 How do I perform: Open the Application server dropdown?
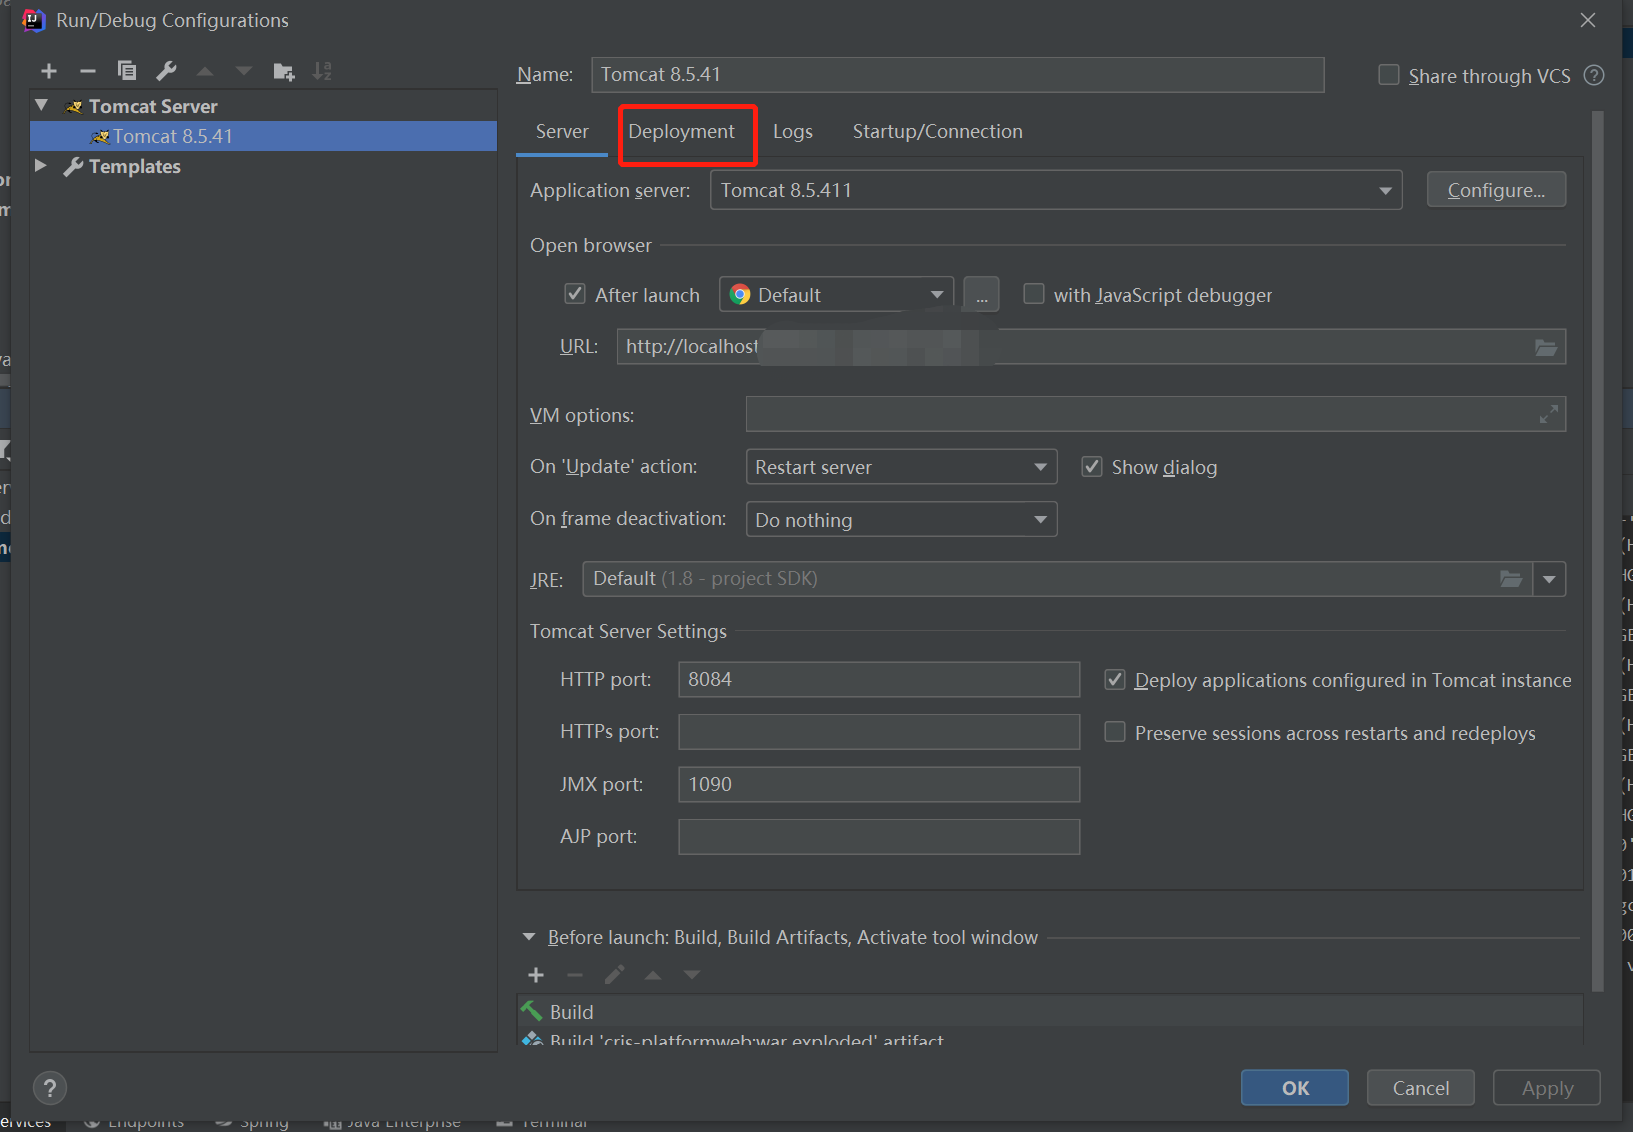(1056, 190)
